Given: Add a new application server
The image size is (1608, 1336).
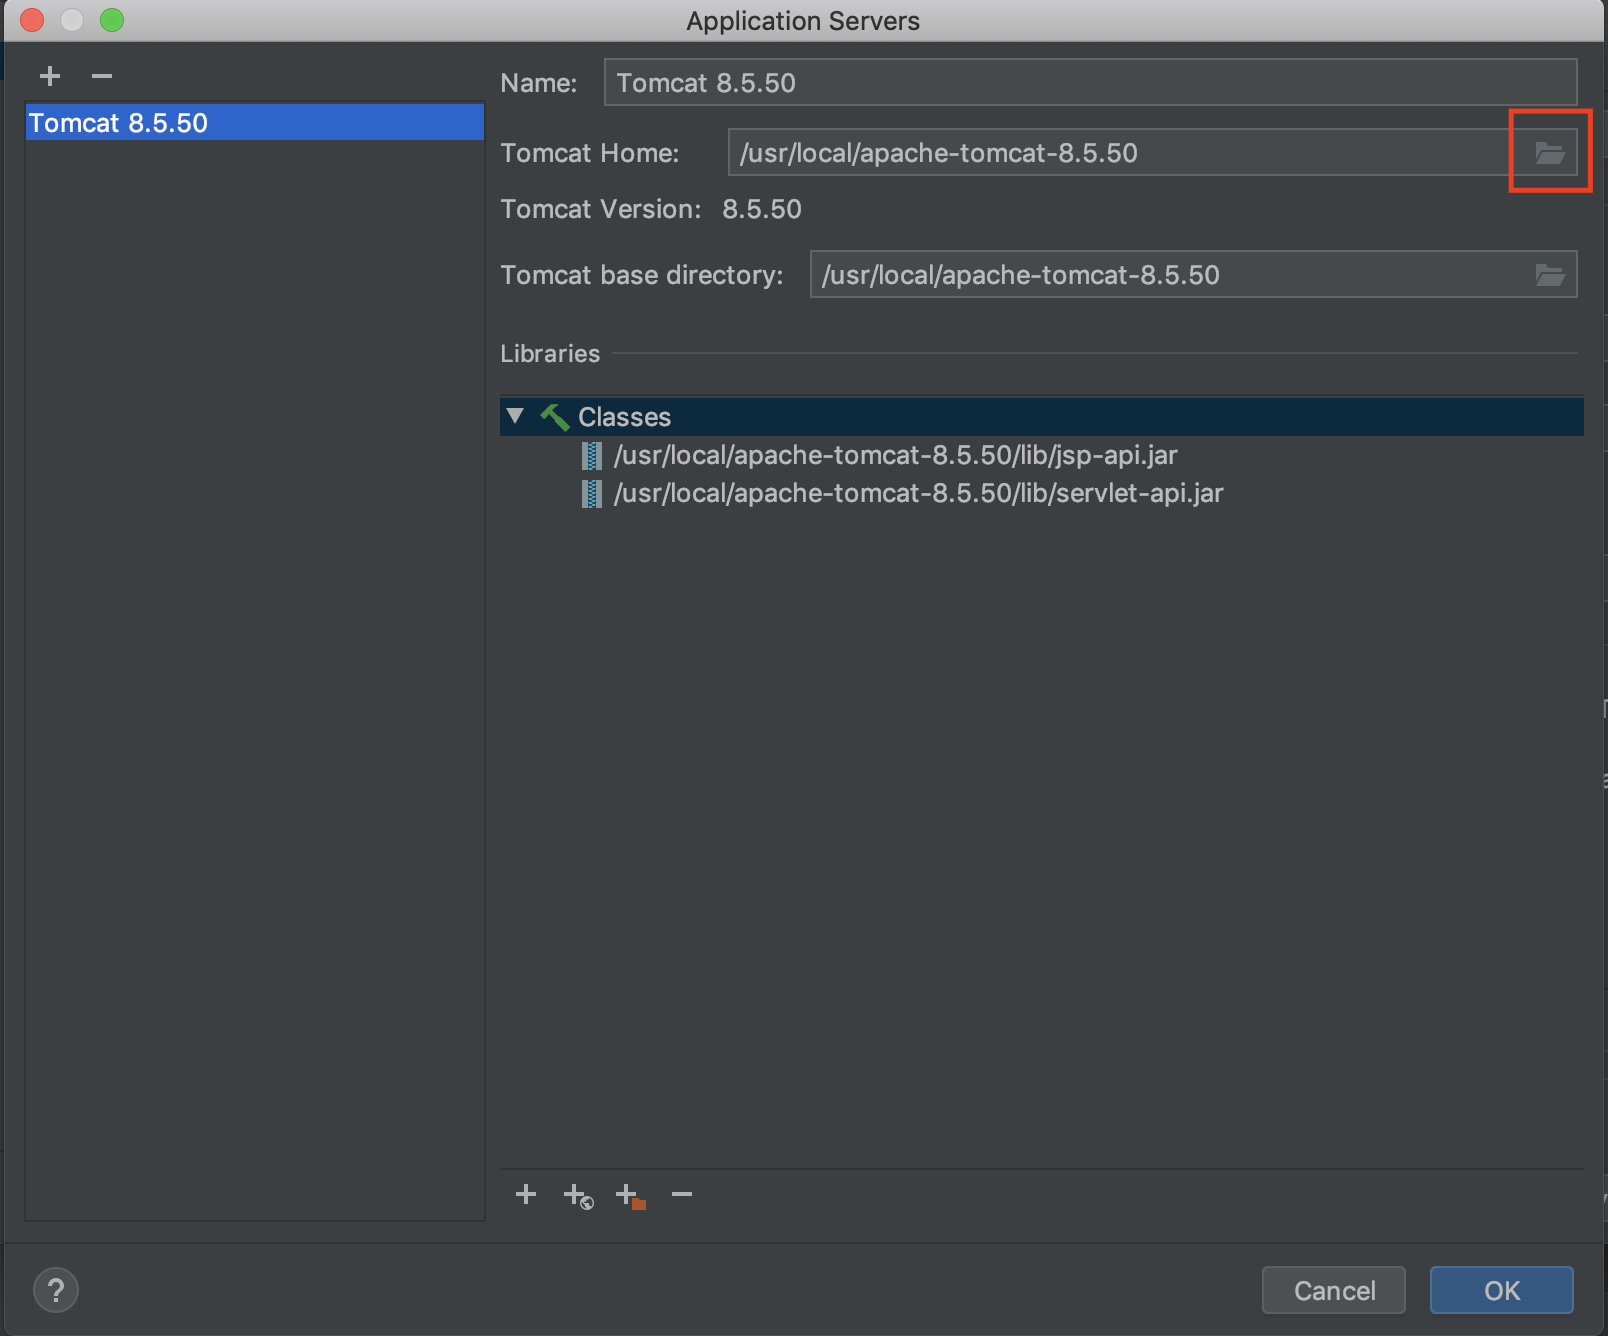Looking at the screenshot, I should tap(50, 76).
